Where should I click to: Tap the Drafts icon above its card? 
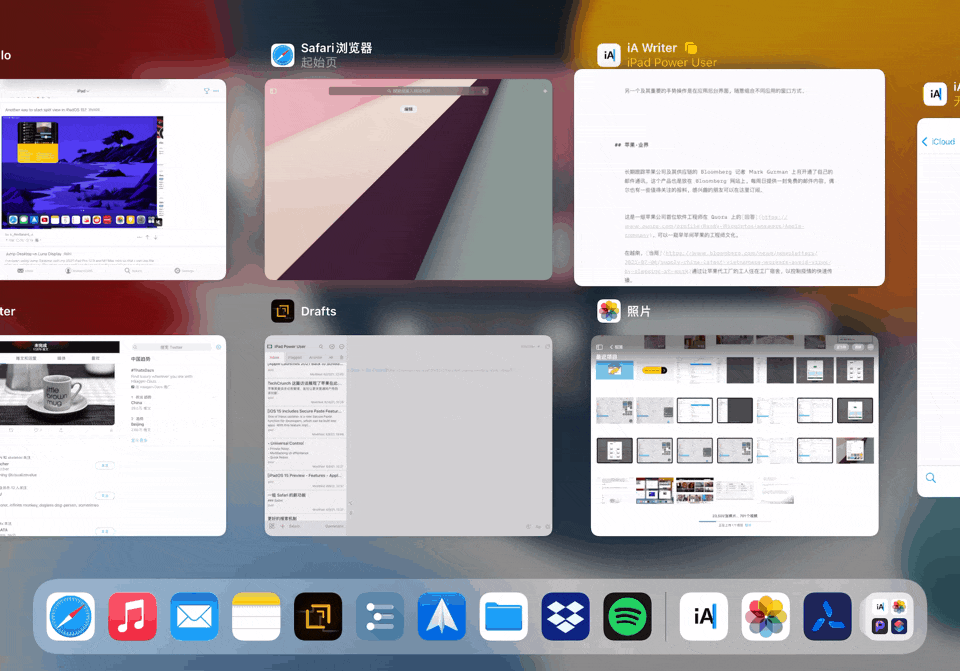point(283,311)
